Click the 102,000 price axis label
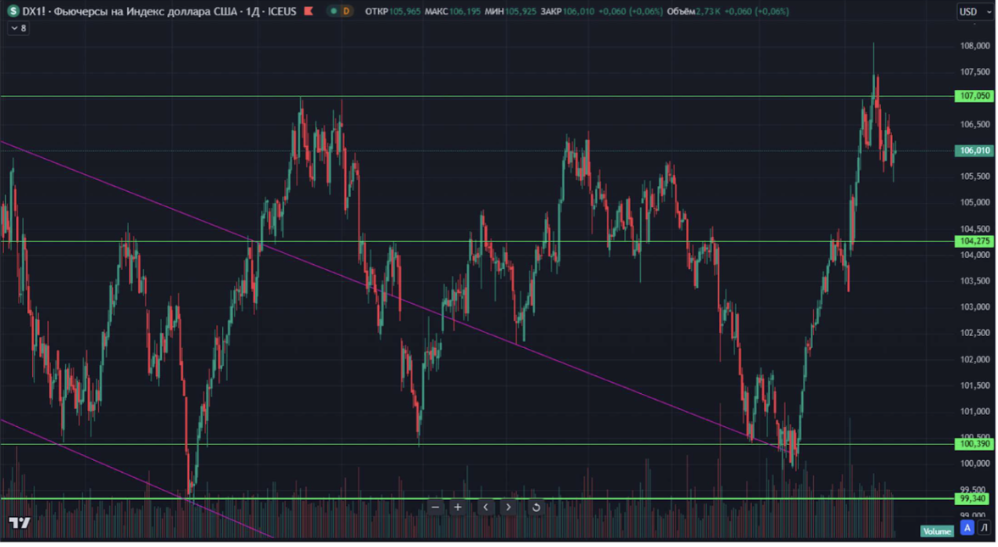998x547 pixels. (x=974, y=359)
